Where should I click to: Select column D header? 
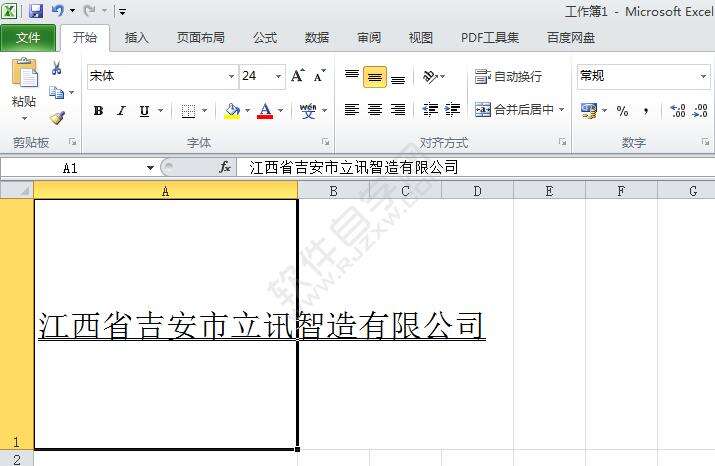pos(477,191)
